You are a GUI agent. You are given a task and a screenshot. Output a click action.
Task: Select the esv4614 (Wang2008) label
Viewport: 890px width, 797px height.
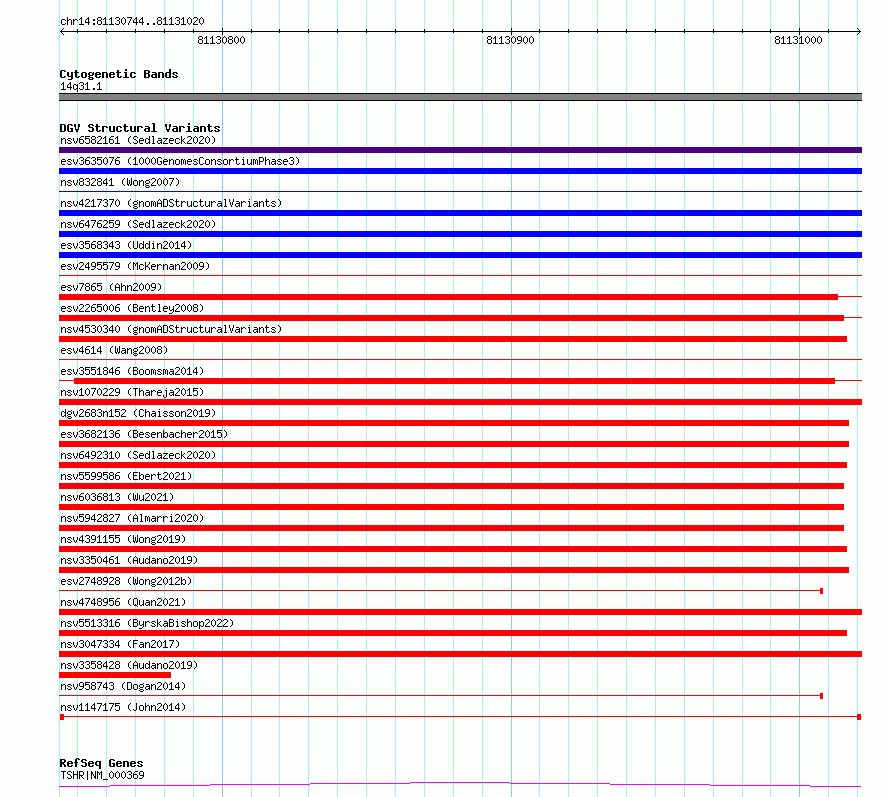[114, 350]
